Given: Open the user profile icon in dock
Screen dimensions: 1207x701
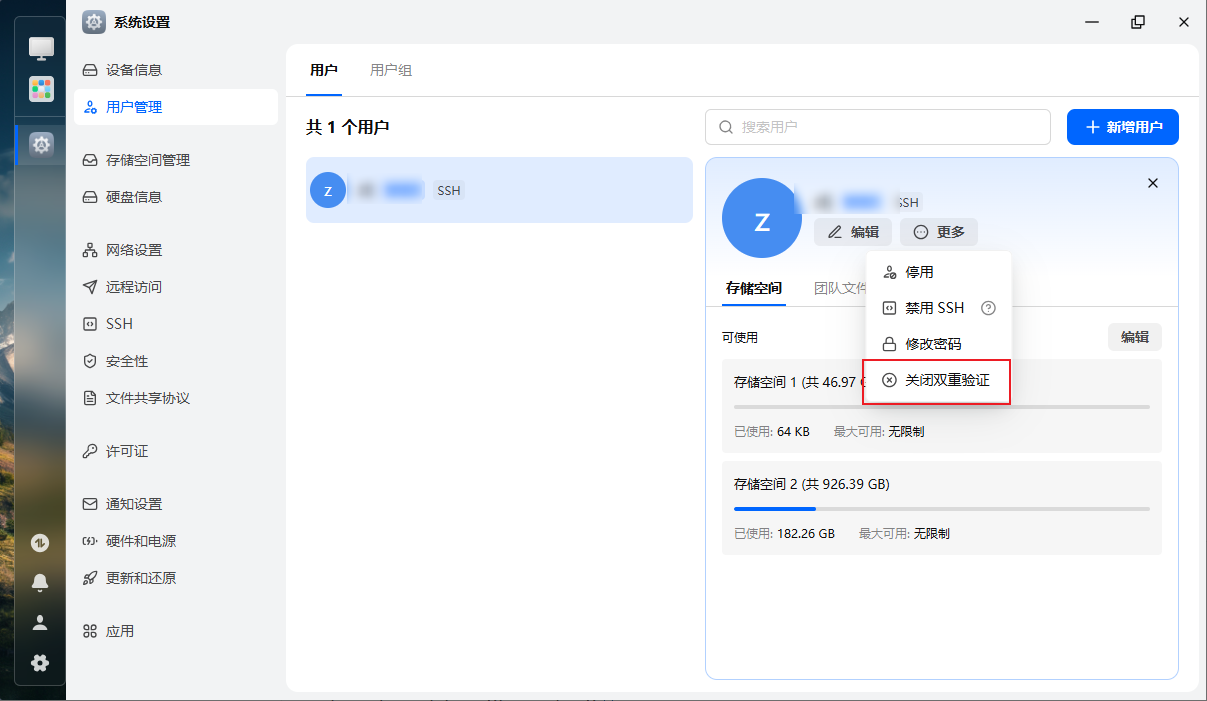Looking at the screenshot, I should coord(40,622).
